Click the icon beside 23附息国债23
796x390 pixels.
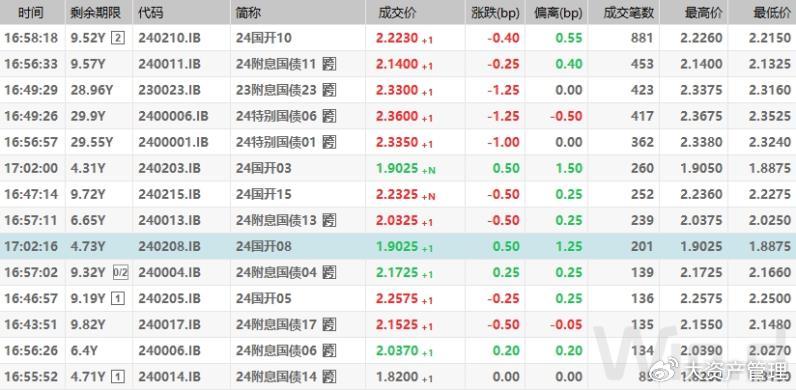coord(329,90)
